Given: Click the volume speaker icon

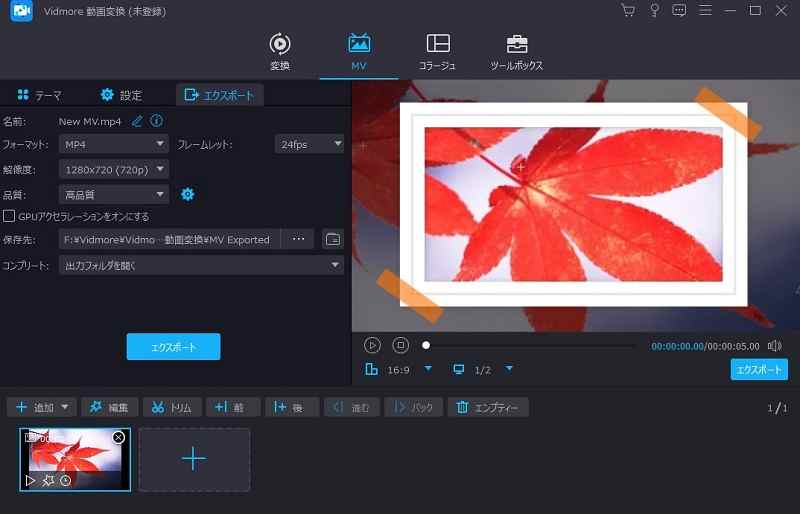Looking at the screenshot, I should pos(774,345).
